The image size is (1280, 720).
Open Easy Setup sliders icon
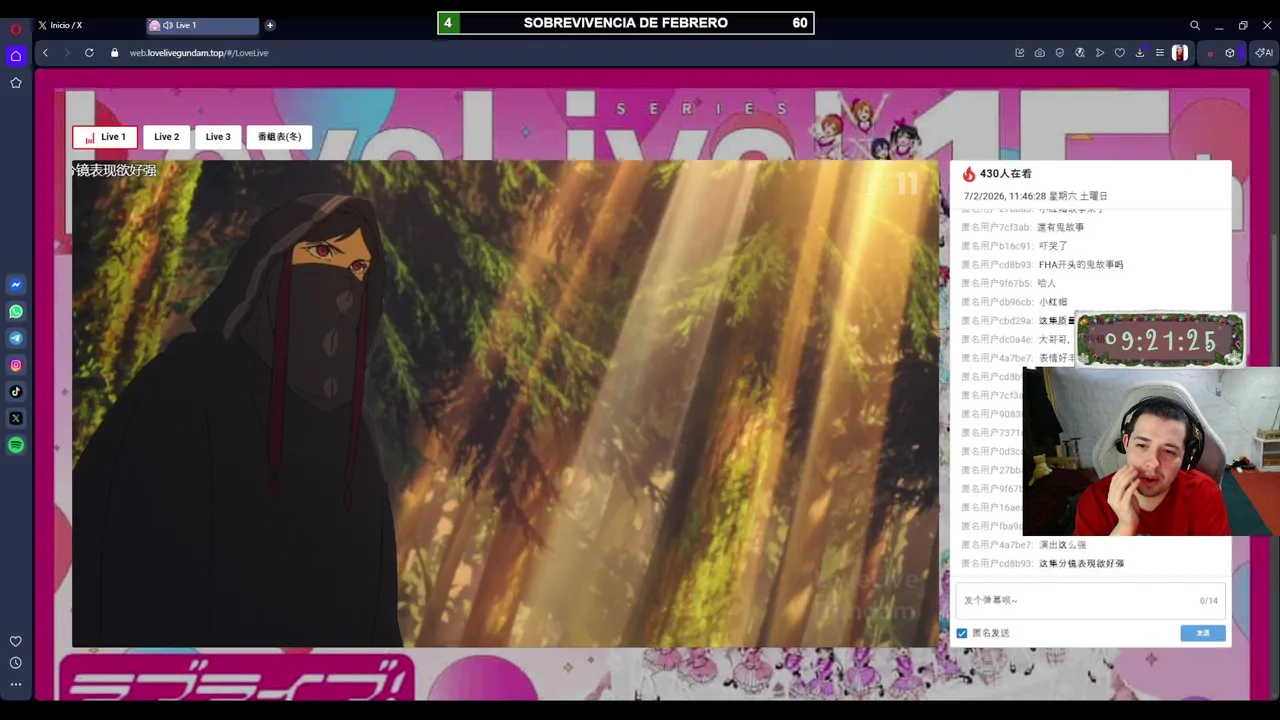click(x=1160, y=53)
